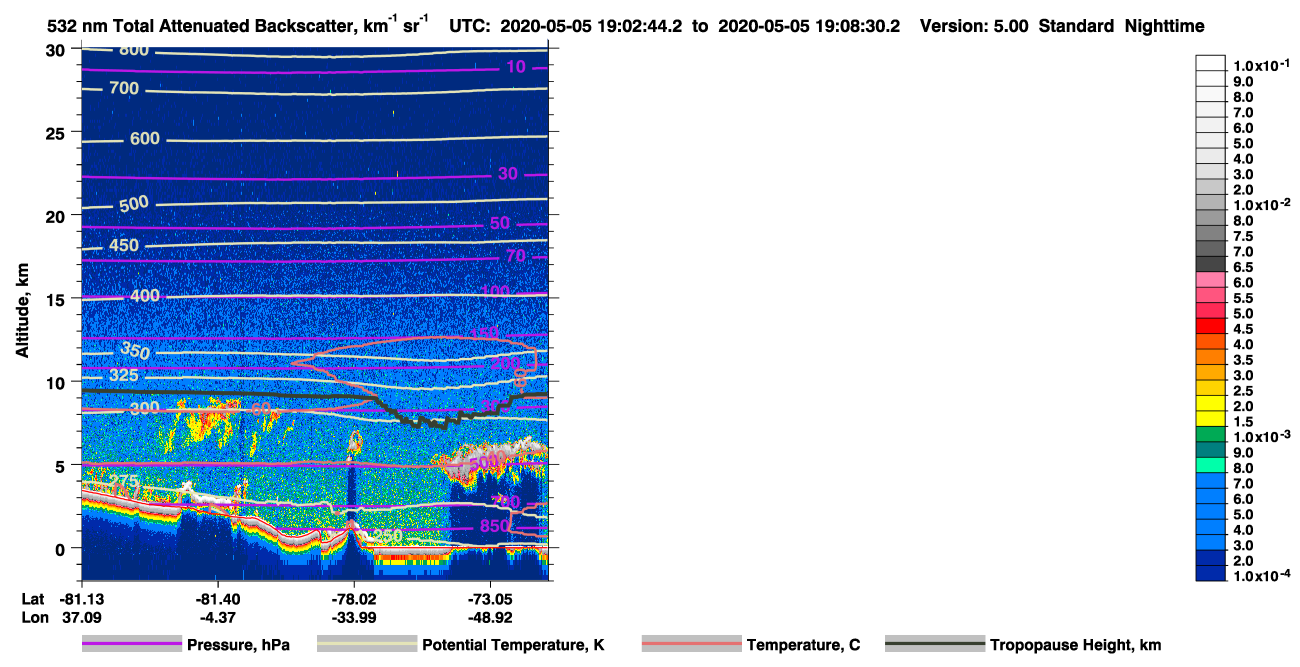Click the magenta 850 hPa pressure contour label
This screenshot has height=667, width=1300.
496,526
